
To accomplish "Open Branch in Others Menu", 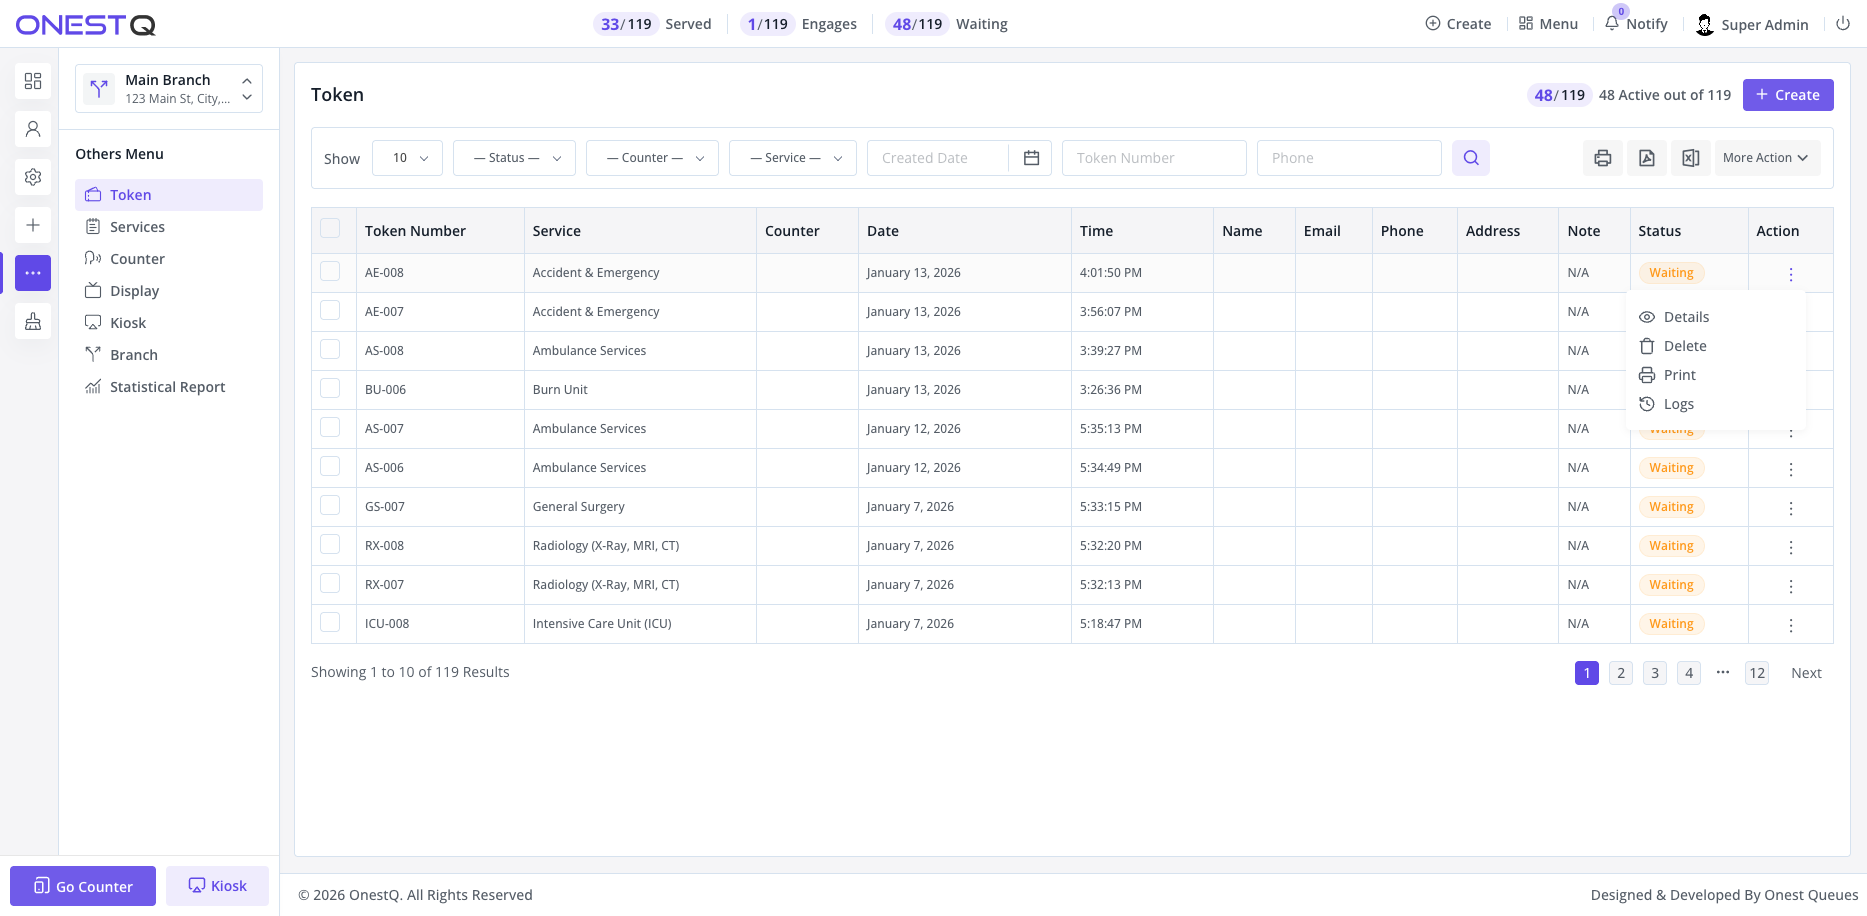I will (169, 355).
